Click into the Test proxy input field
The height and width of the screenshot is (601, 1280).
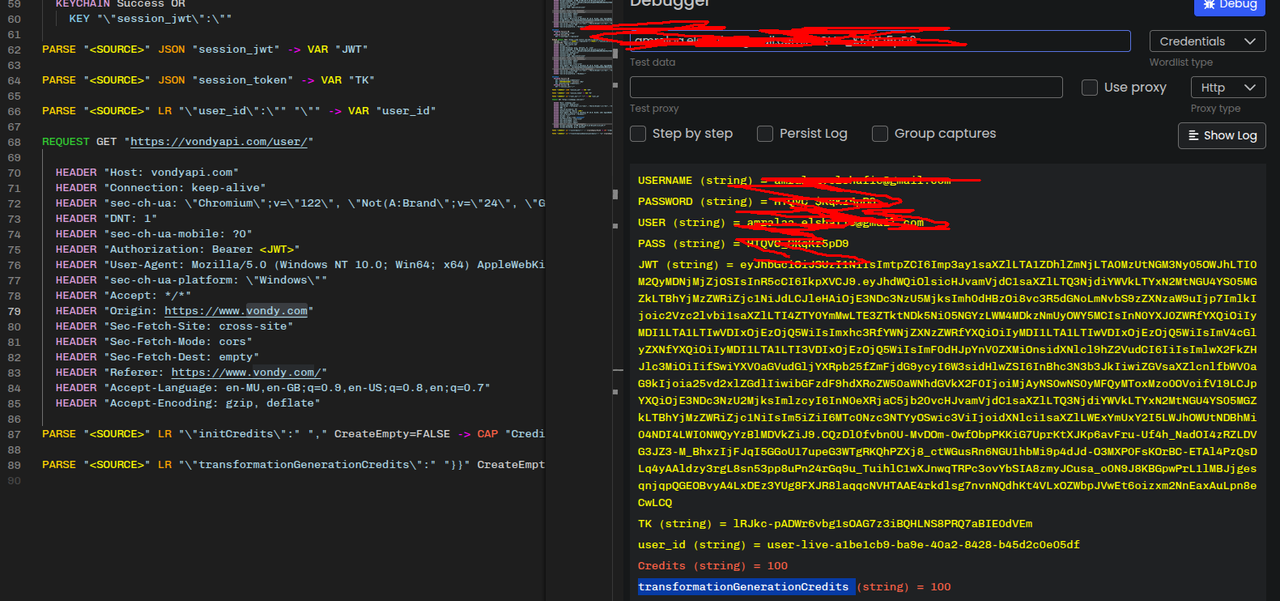846,87
